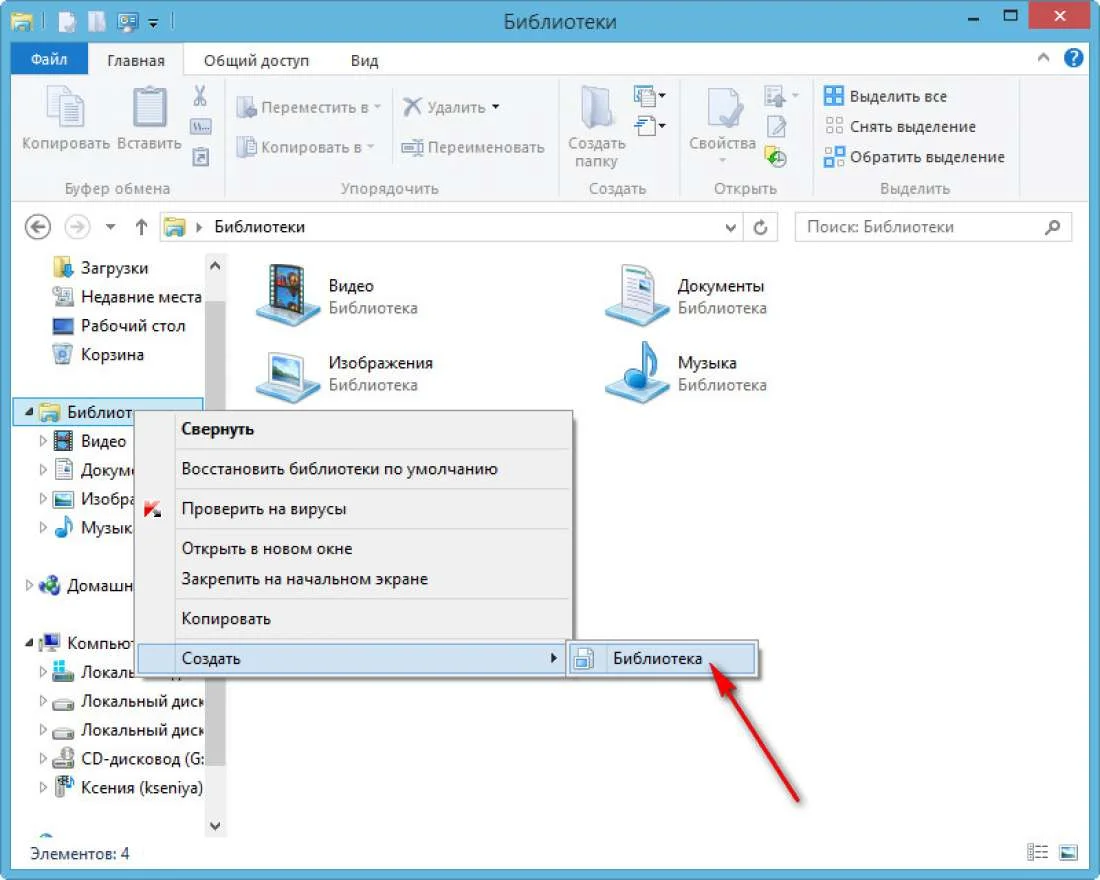1100x880 pixels.
Task: Click the search magnifier icon
Action: tap(1052, 227)
